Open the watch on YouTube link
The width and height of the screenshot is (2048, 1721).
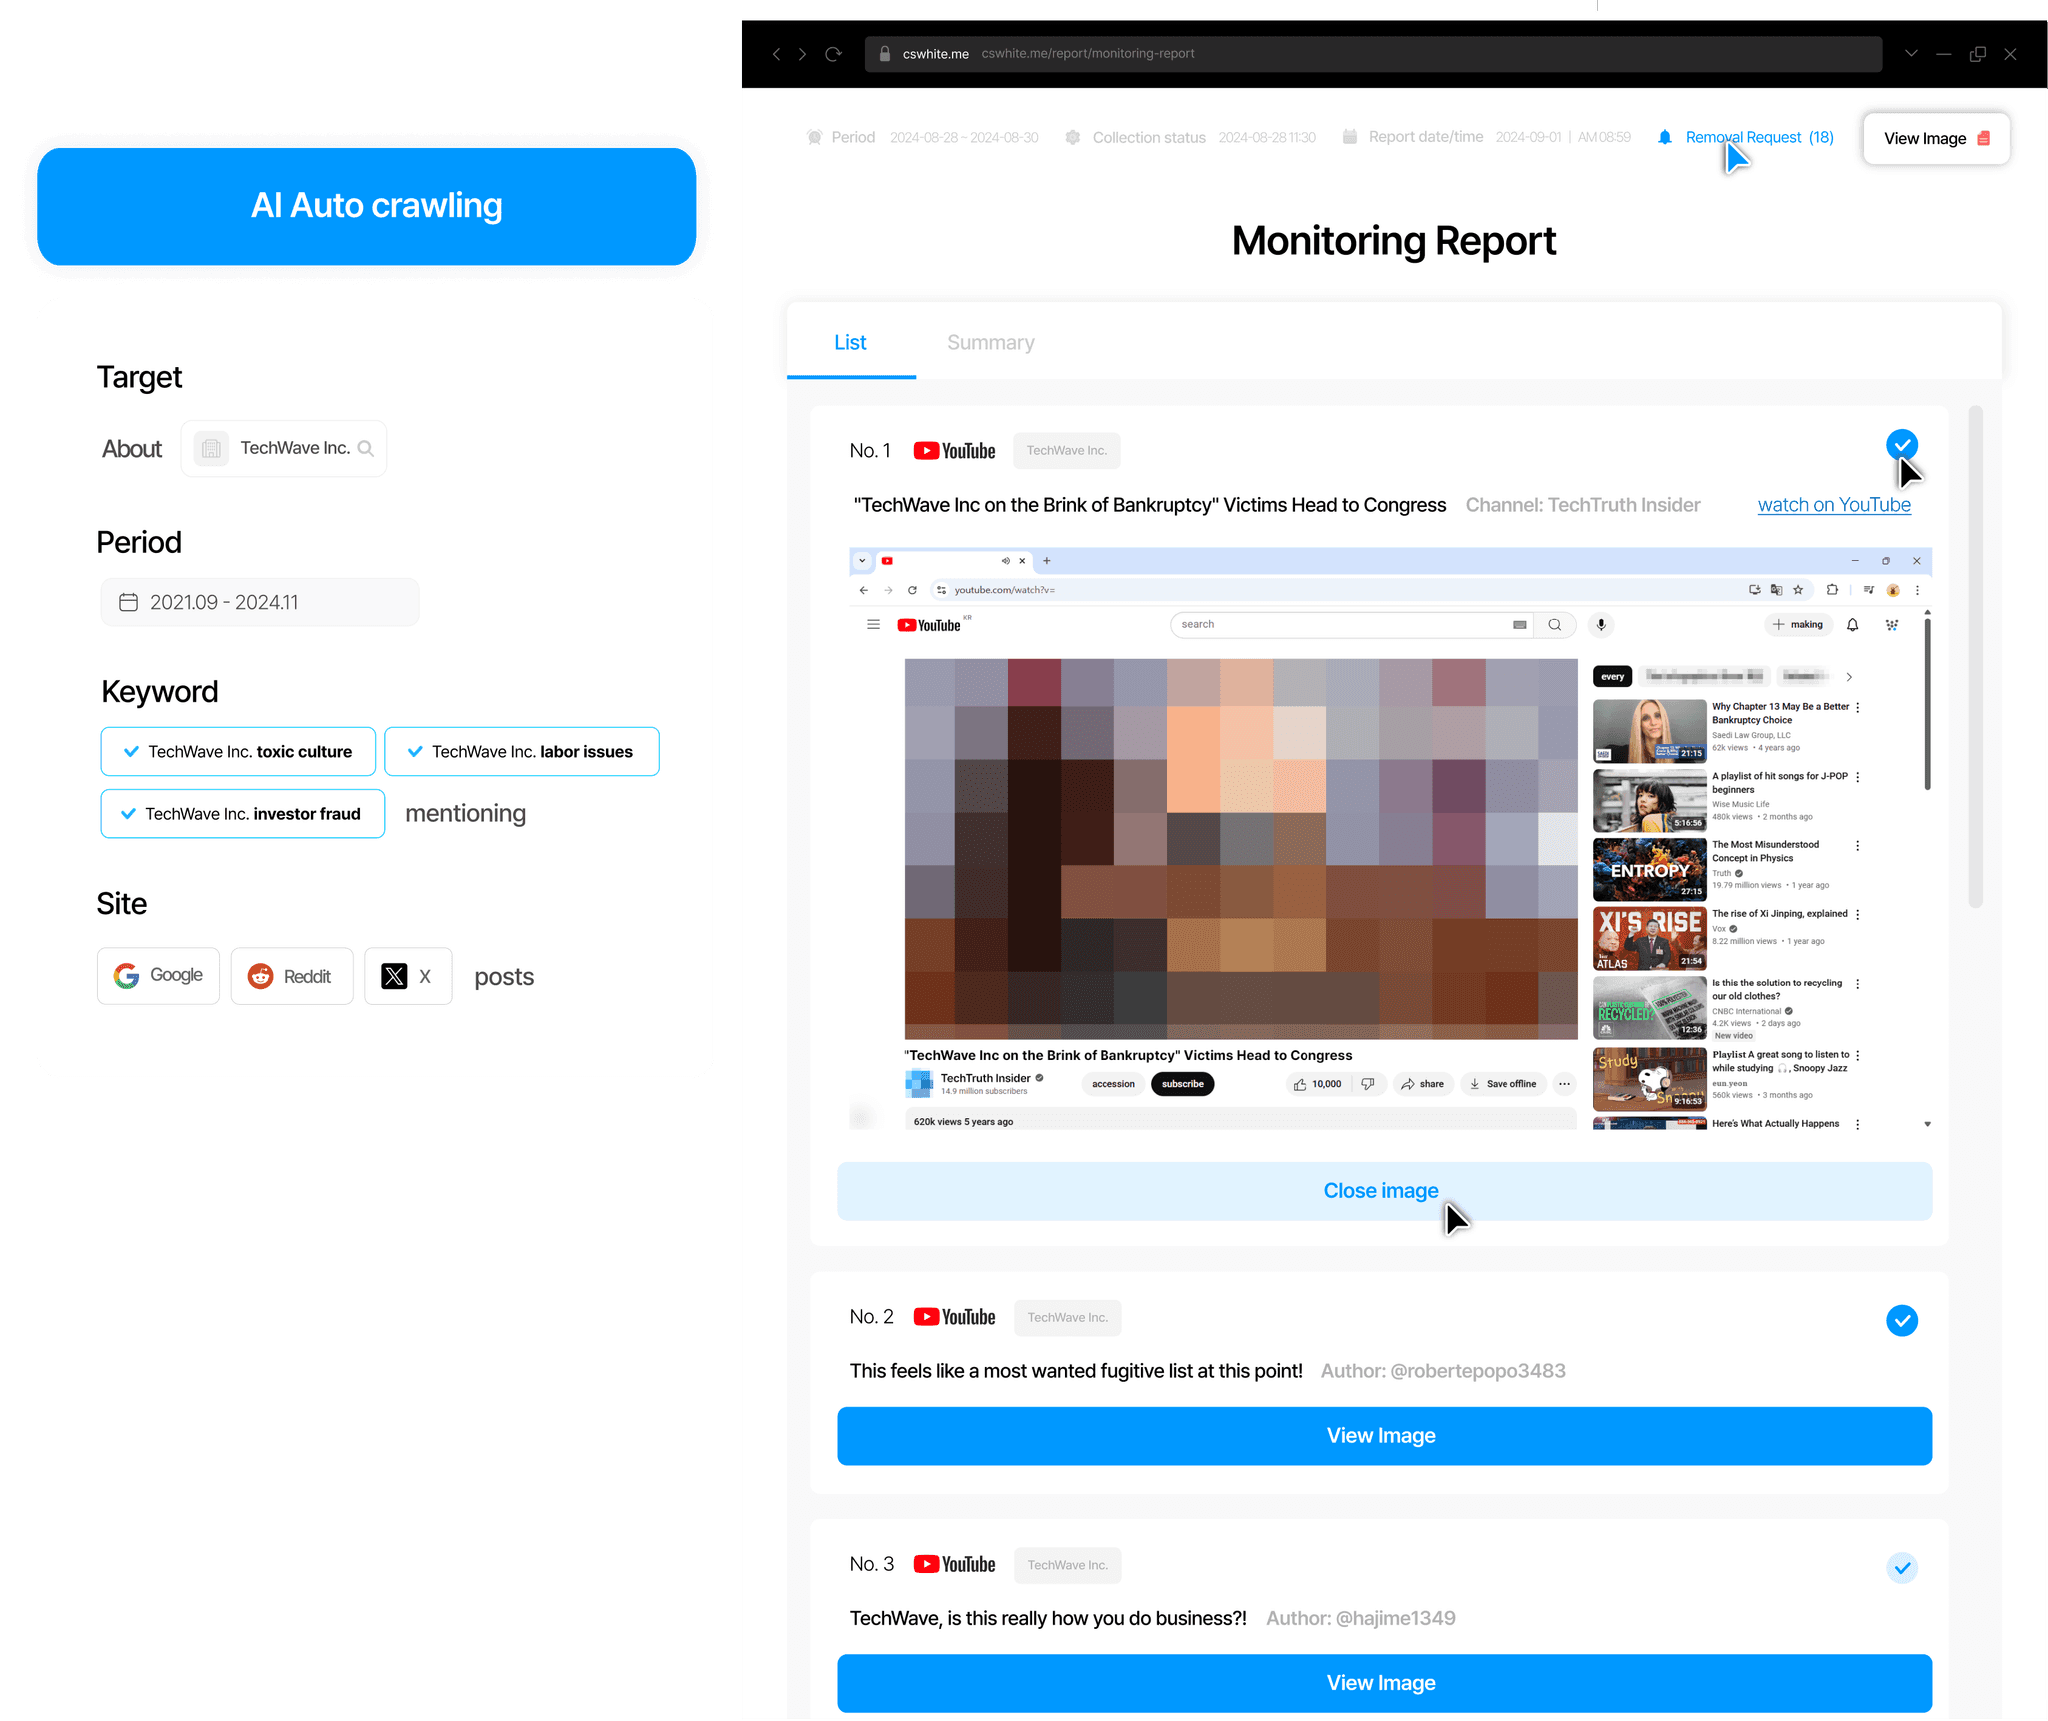1833,505
